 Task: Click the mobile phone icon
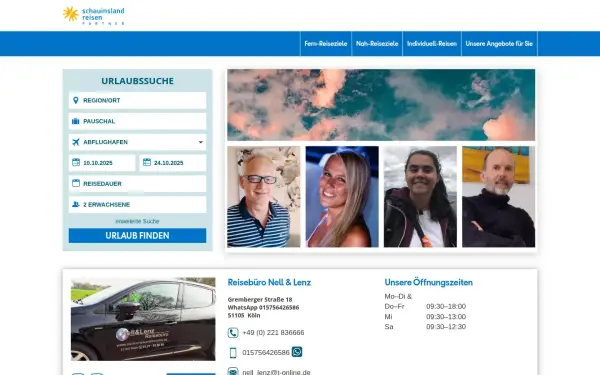click(233, 352)
